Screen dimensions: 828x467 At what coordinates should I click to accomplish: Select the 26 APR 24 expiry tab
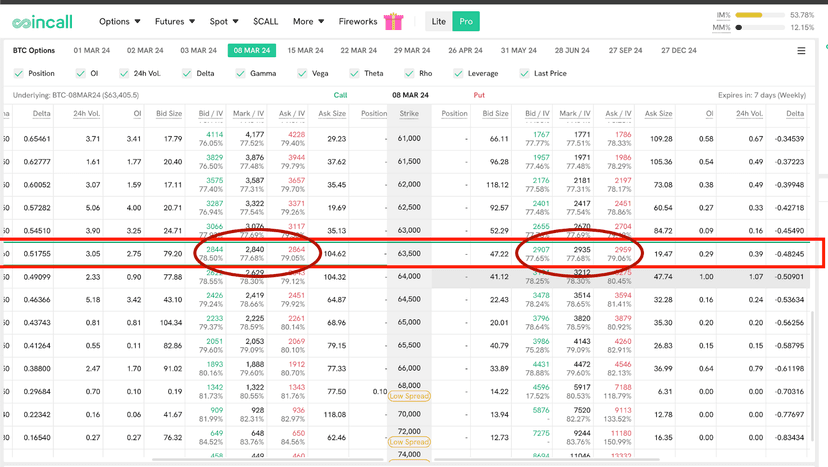465,51
